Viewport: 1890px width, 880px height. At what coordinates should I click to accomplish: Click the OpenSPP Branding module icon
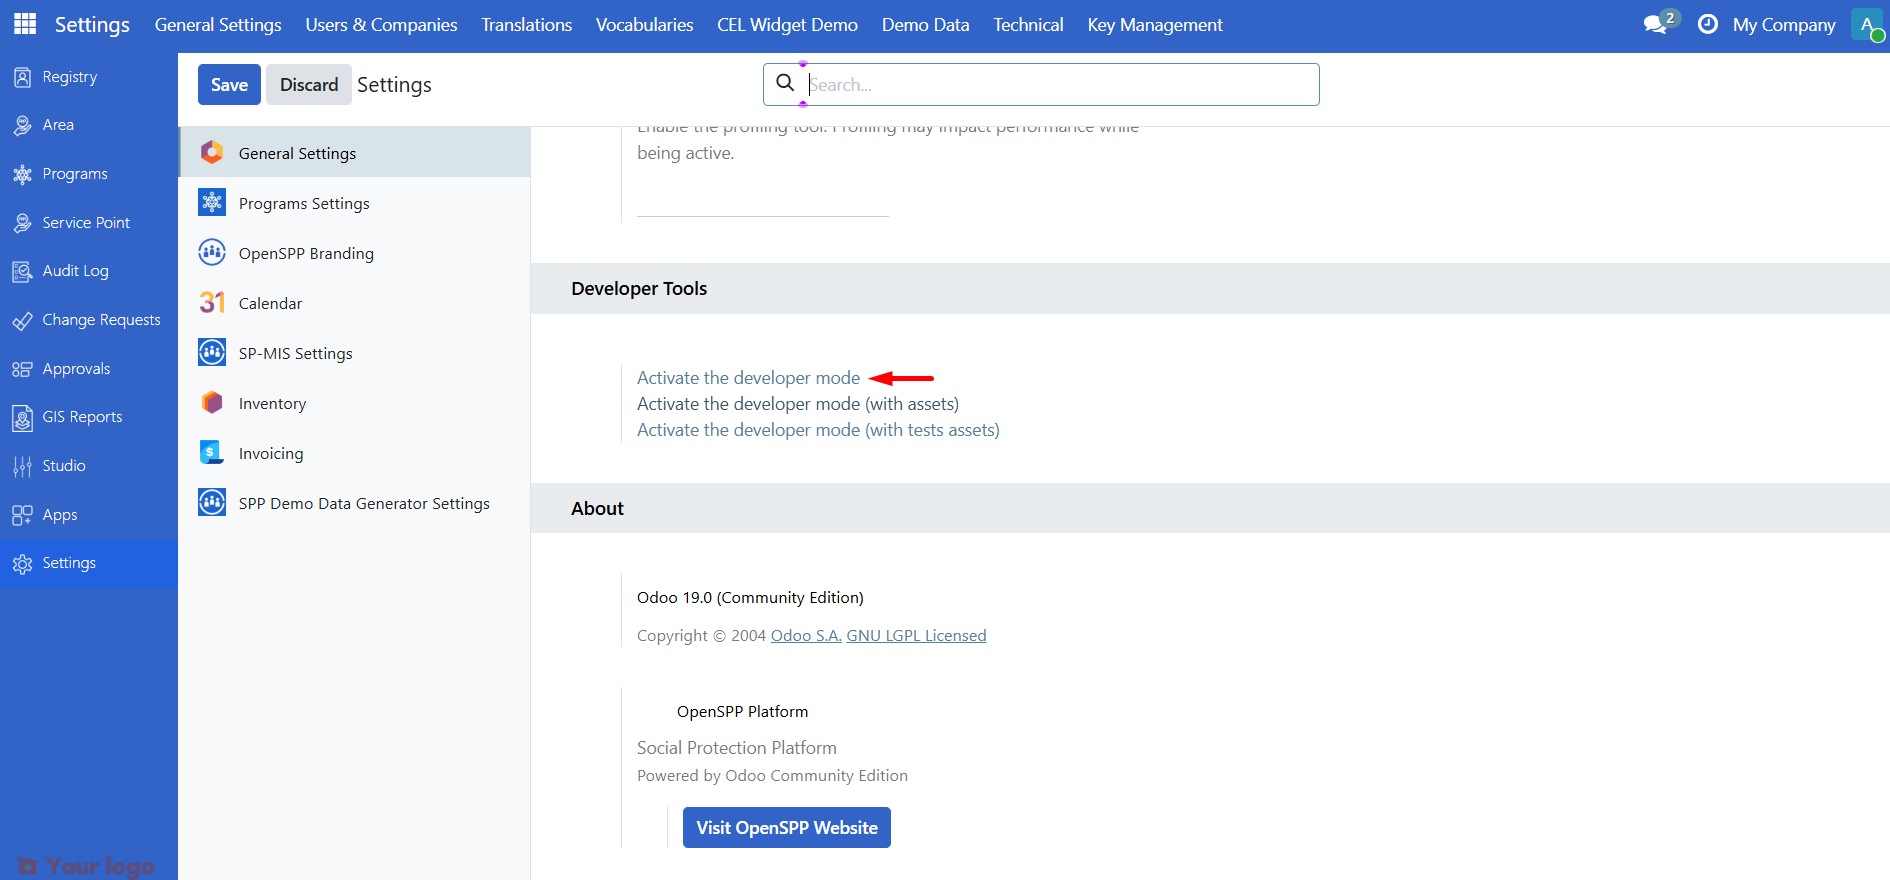click(212, 252)
